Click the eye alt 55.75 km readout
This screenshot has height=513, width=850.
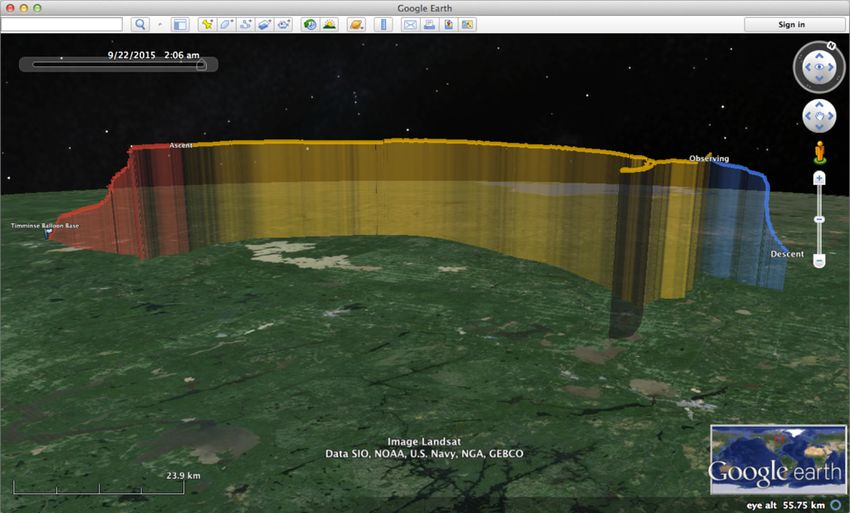[x=785, y=505]
